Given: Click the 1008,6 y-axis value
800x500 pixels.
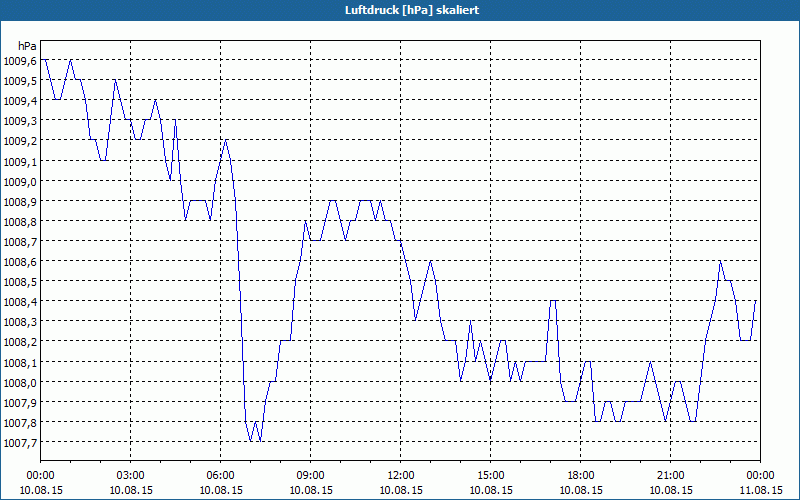Looking at the screenshot, I should point(20,262).
